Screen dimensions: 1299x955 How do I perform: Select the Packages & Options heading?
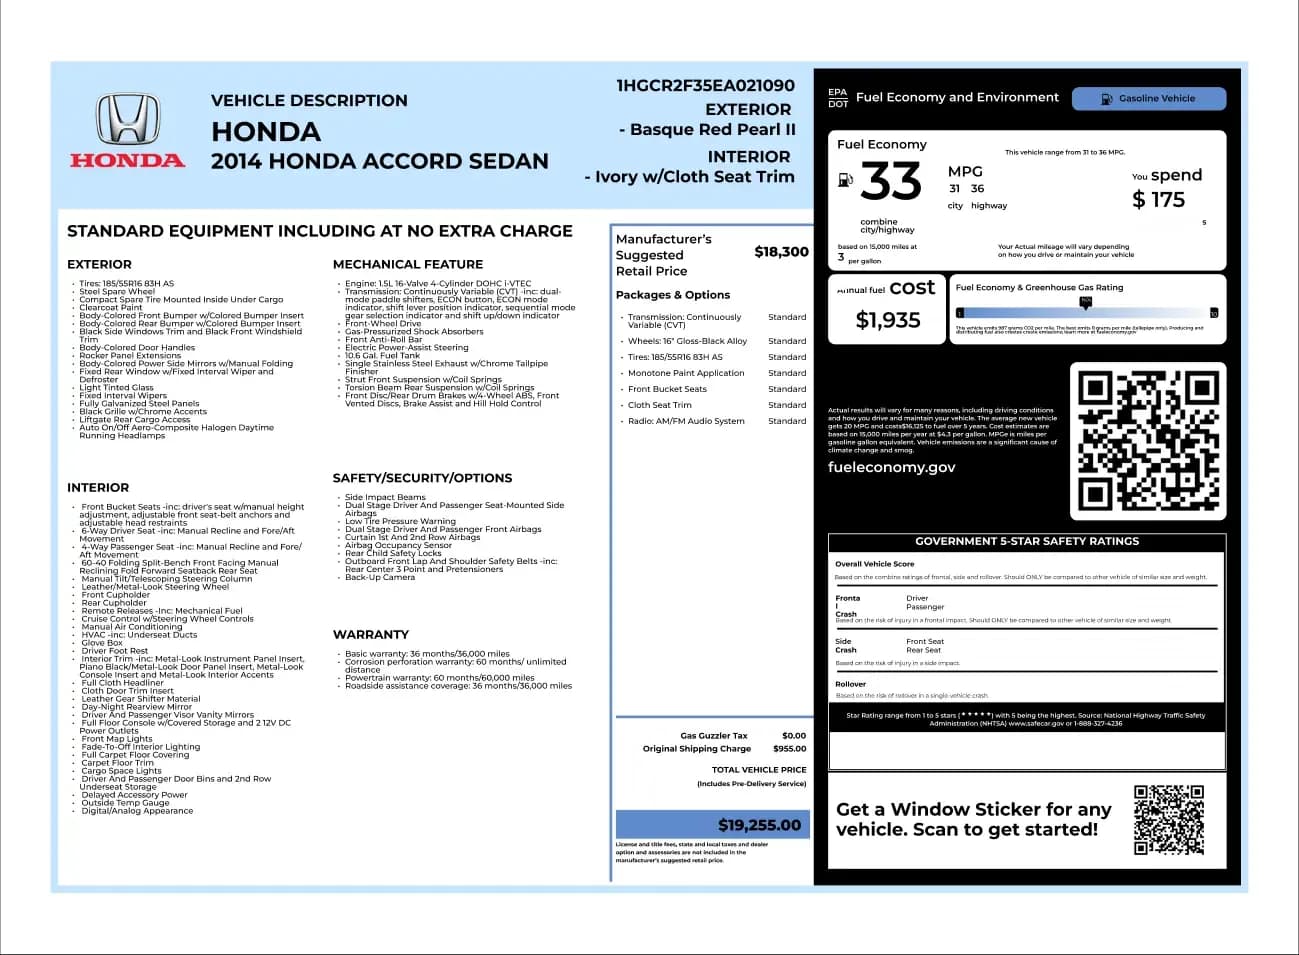pyautogui.click(x=673, y=295)
